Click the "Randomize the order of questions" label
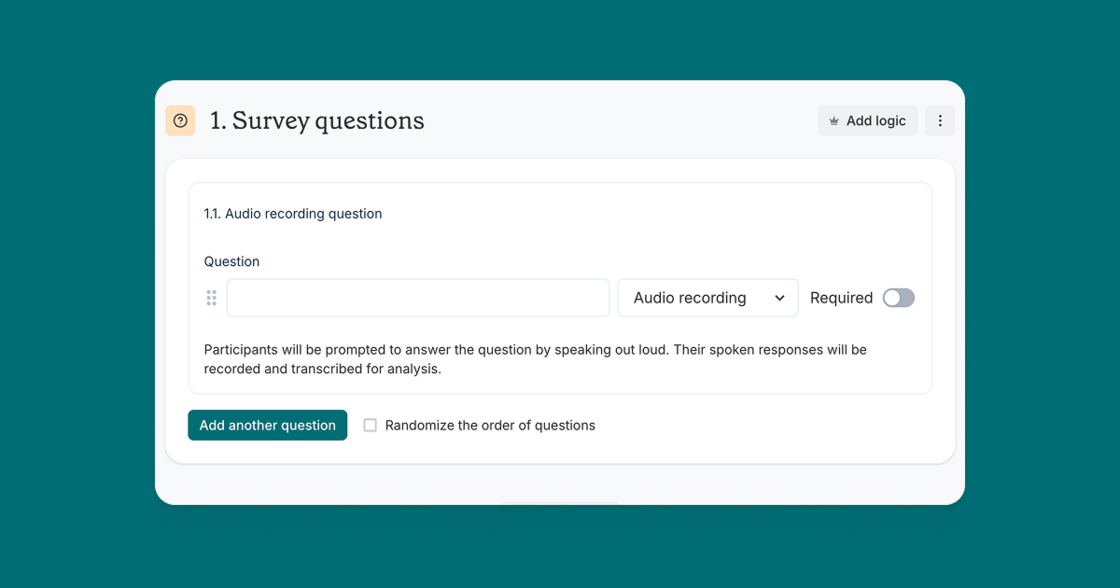The width and height of the screenshot is (1120, 588). [x=490, y=425]
